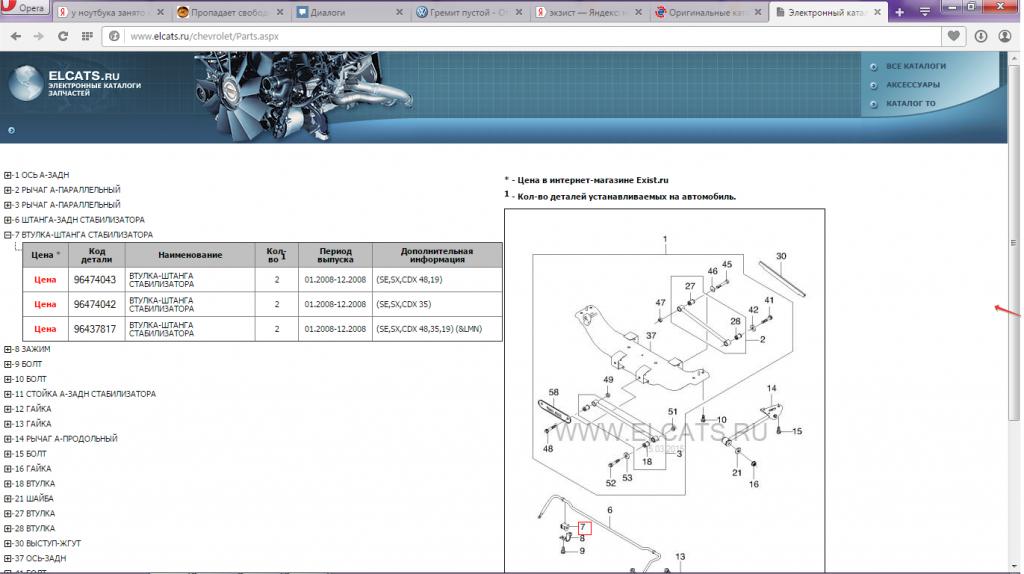Expand '10 БОЛТ' tree node
Screen dimensions: 1024x574
pos(8,379)
